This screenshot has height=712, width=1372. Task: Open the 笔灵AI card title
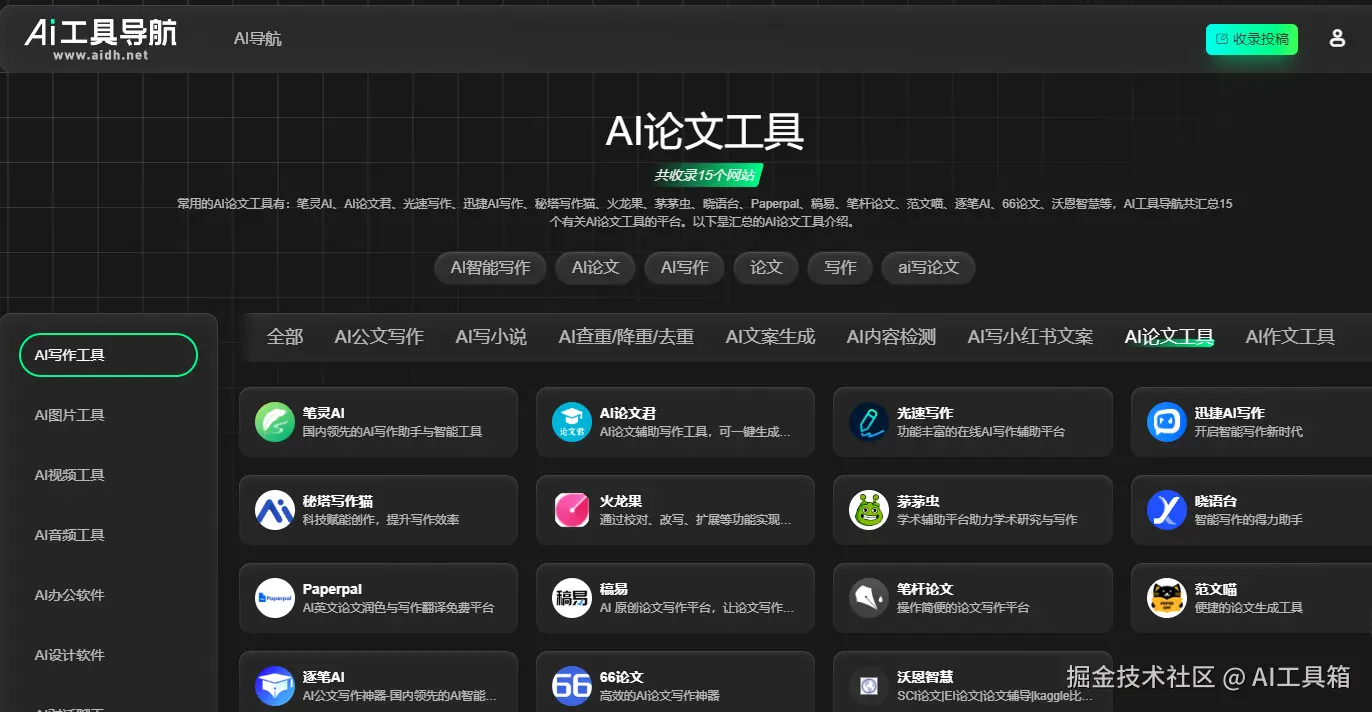324,413
